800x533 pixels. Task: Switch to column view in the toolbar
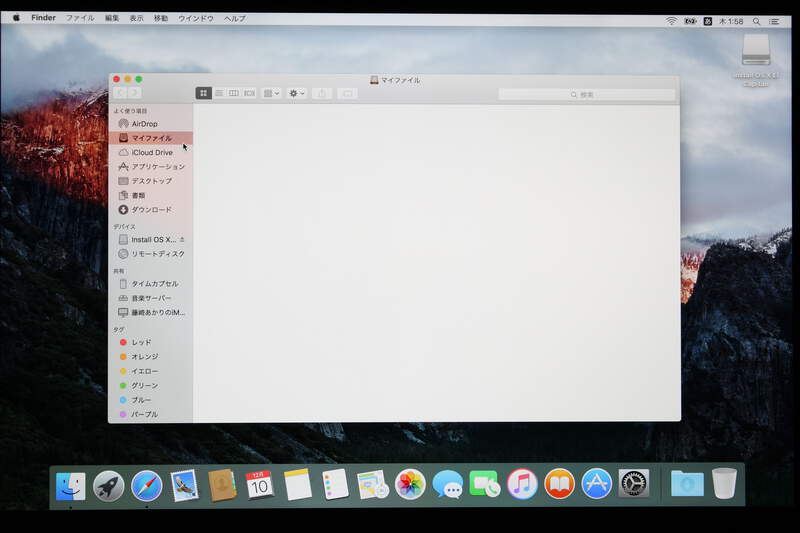tap(234, 93)
